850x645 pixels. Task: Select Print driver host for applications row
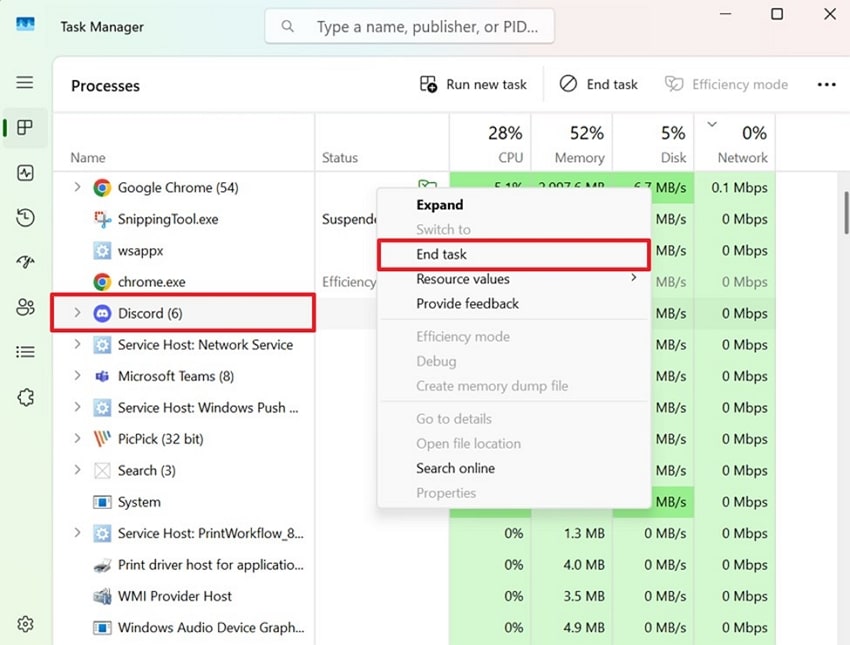(x=414, y=565)
